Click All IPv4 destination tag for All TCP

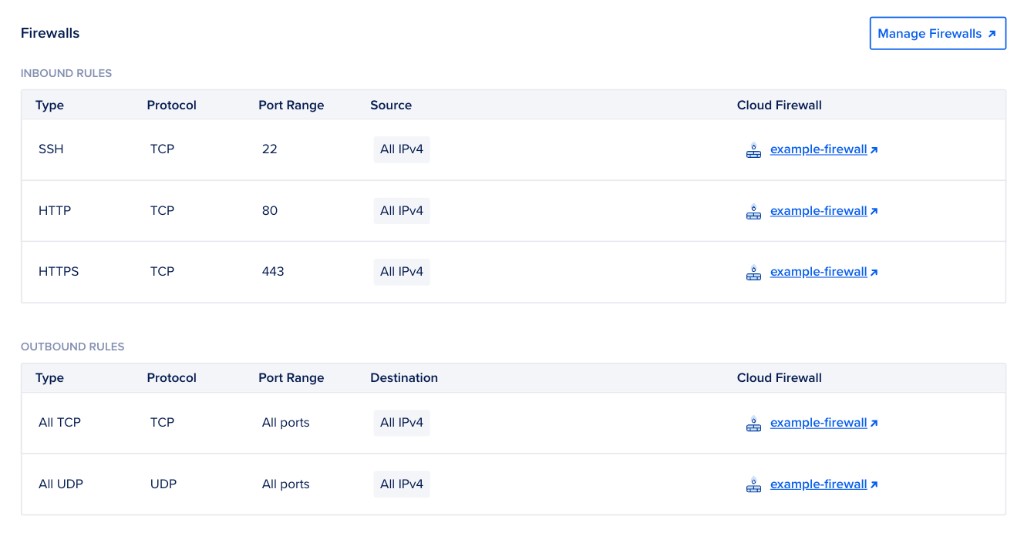(402, 422)
